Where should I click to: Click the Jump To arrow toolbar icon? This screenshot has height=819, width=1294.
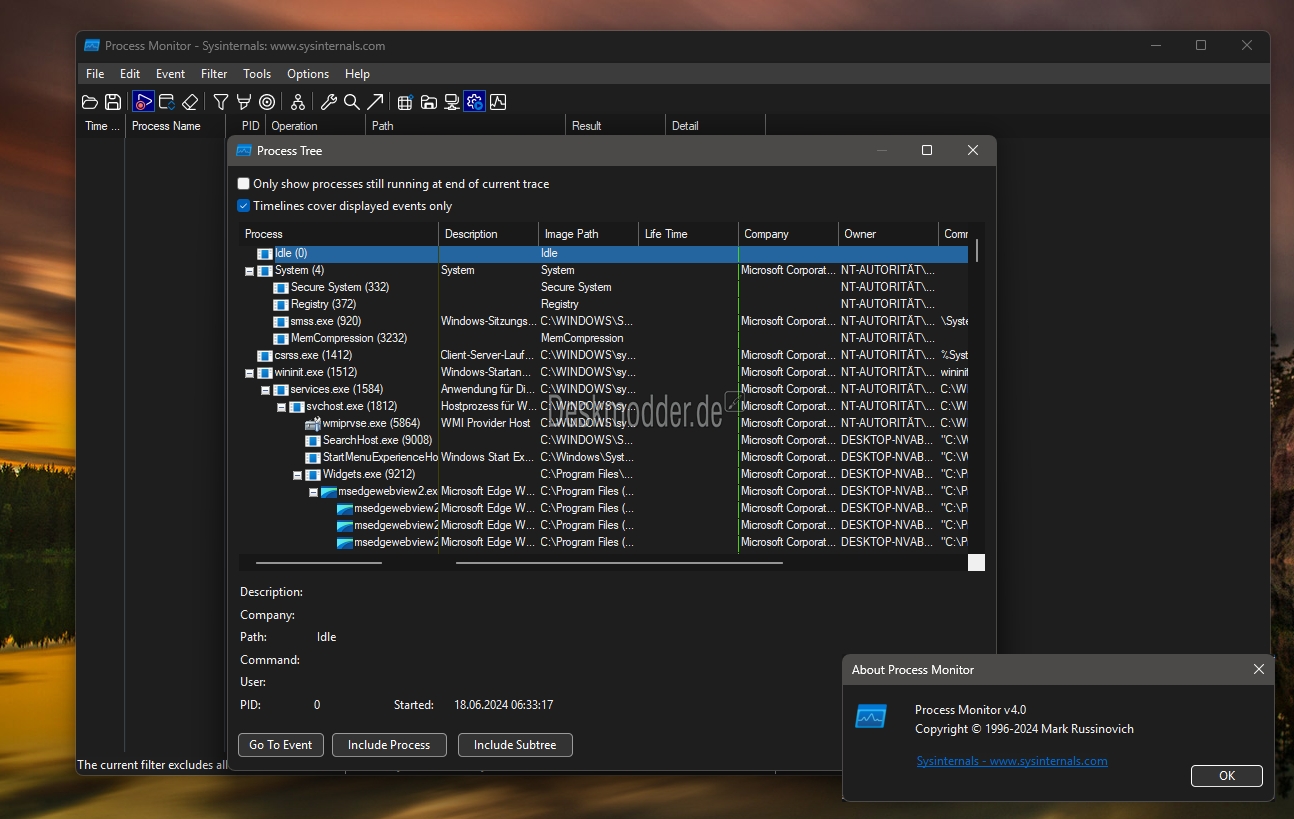[375, 102]
